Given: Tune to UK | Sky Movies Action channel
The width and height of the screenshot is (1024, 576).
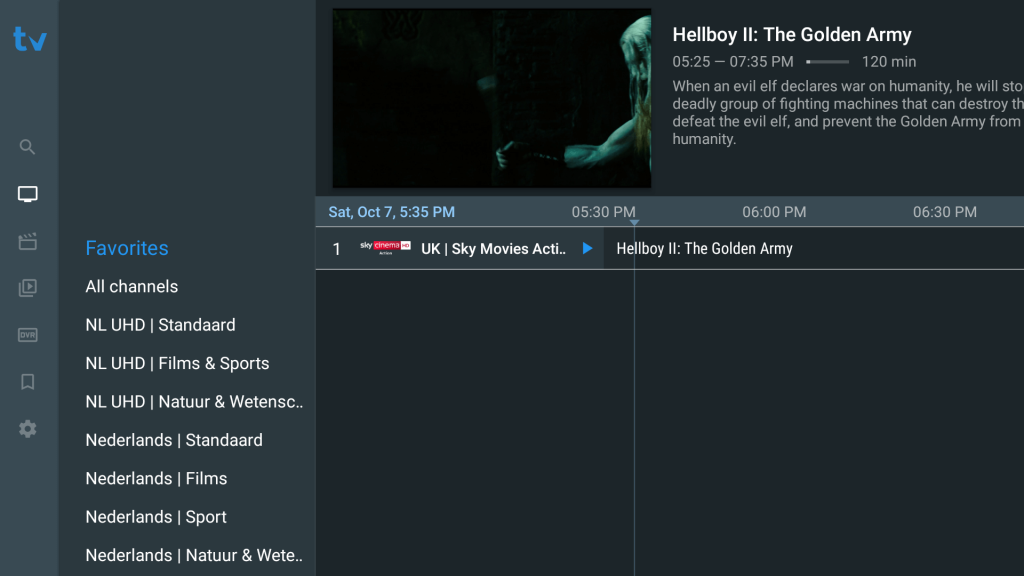Looking at the screenshot, I should (x=494, y=249).
